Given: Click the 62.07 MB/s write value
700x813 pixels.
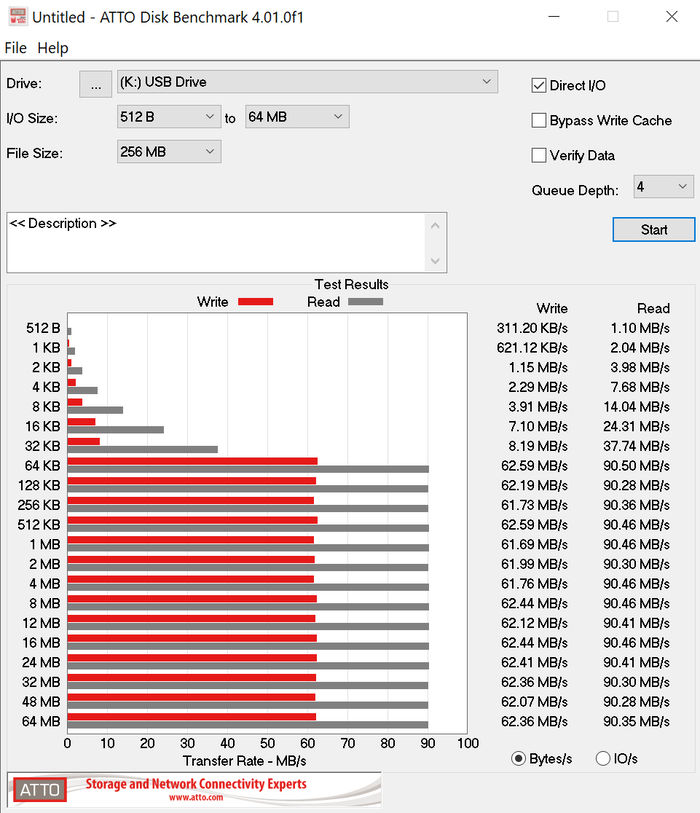Looking at the screenshot, I should coord(534,702).
